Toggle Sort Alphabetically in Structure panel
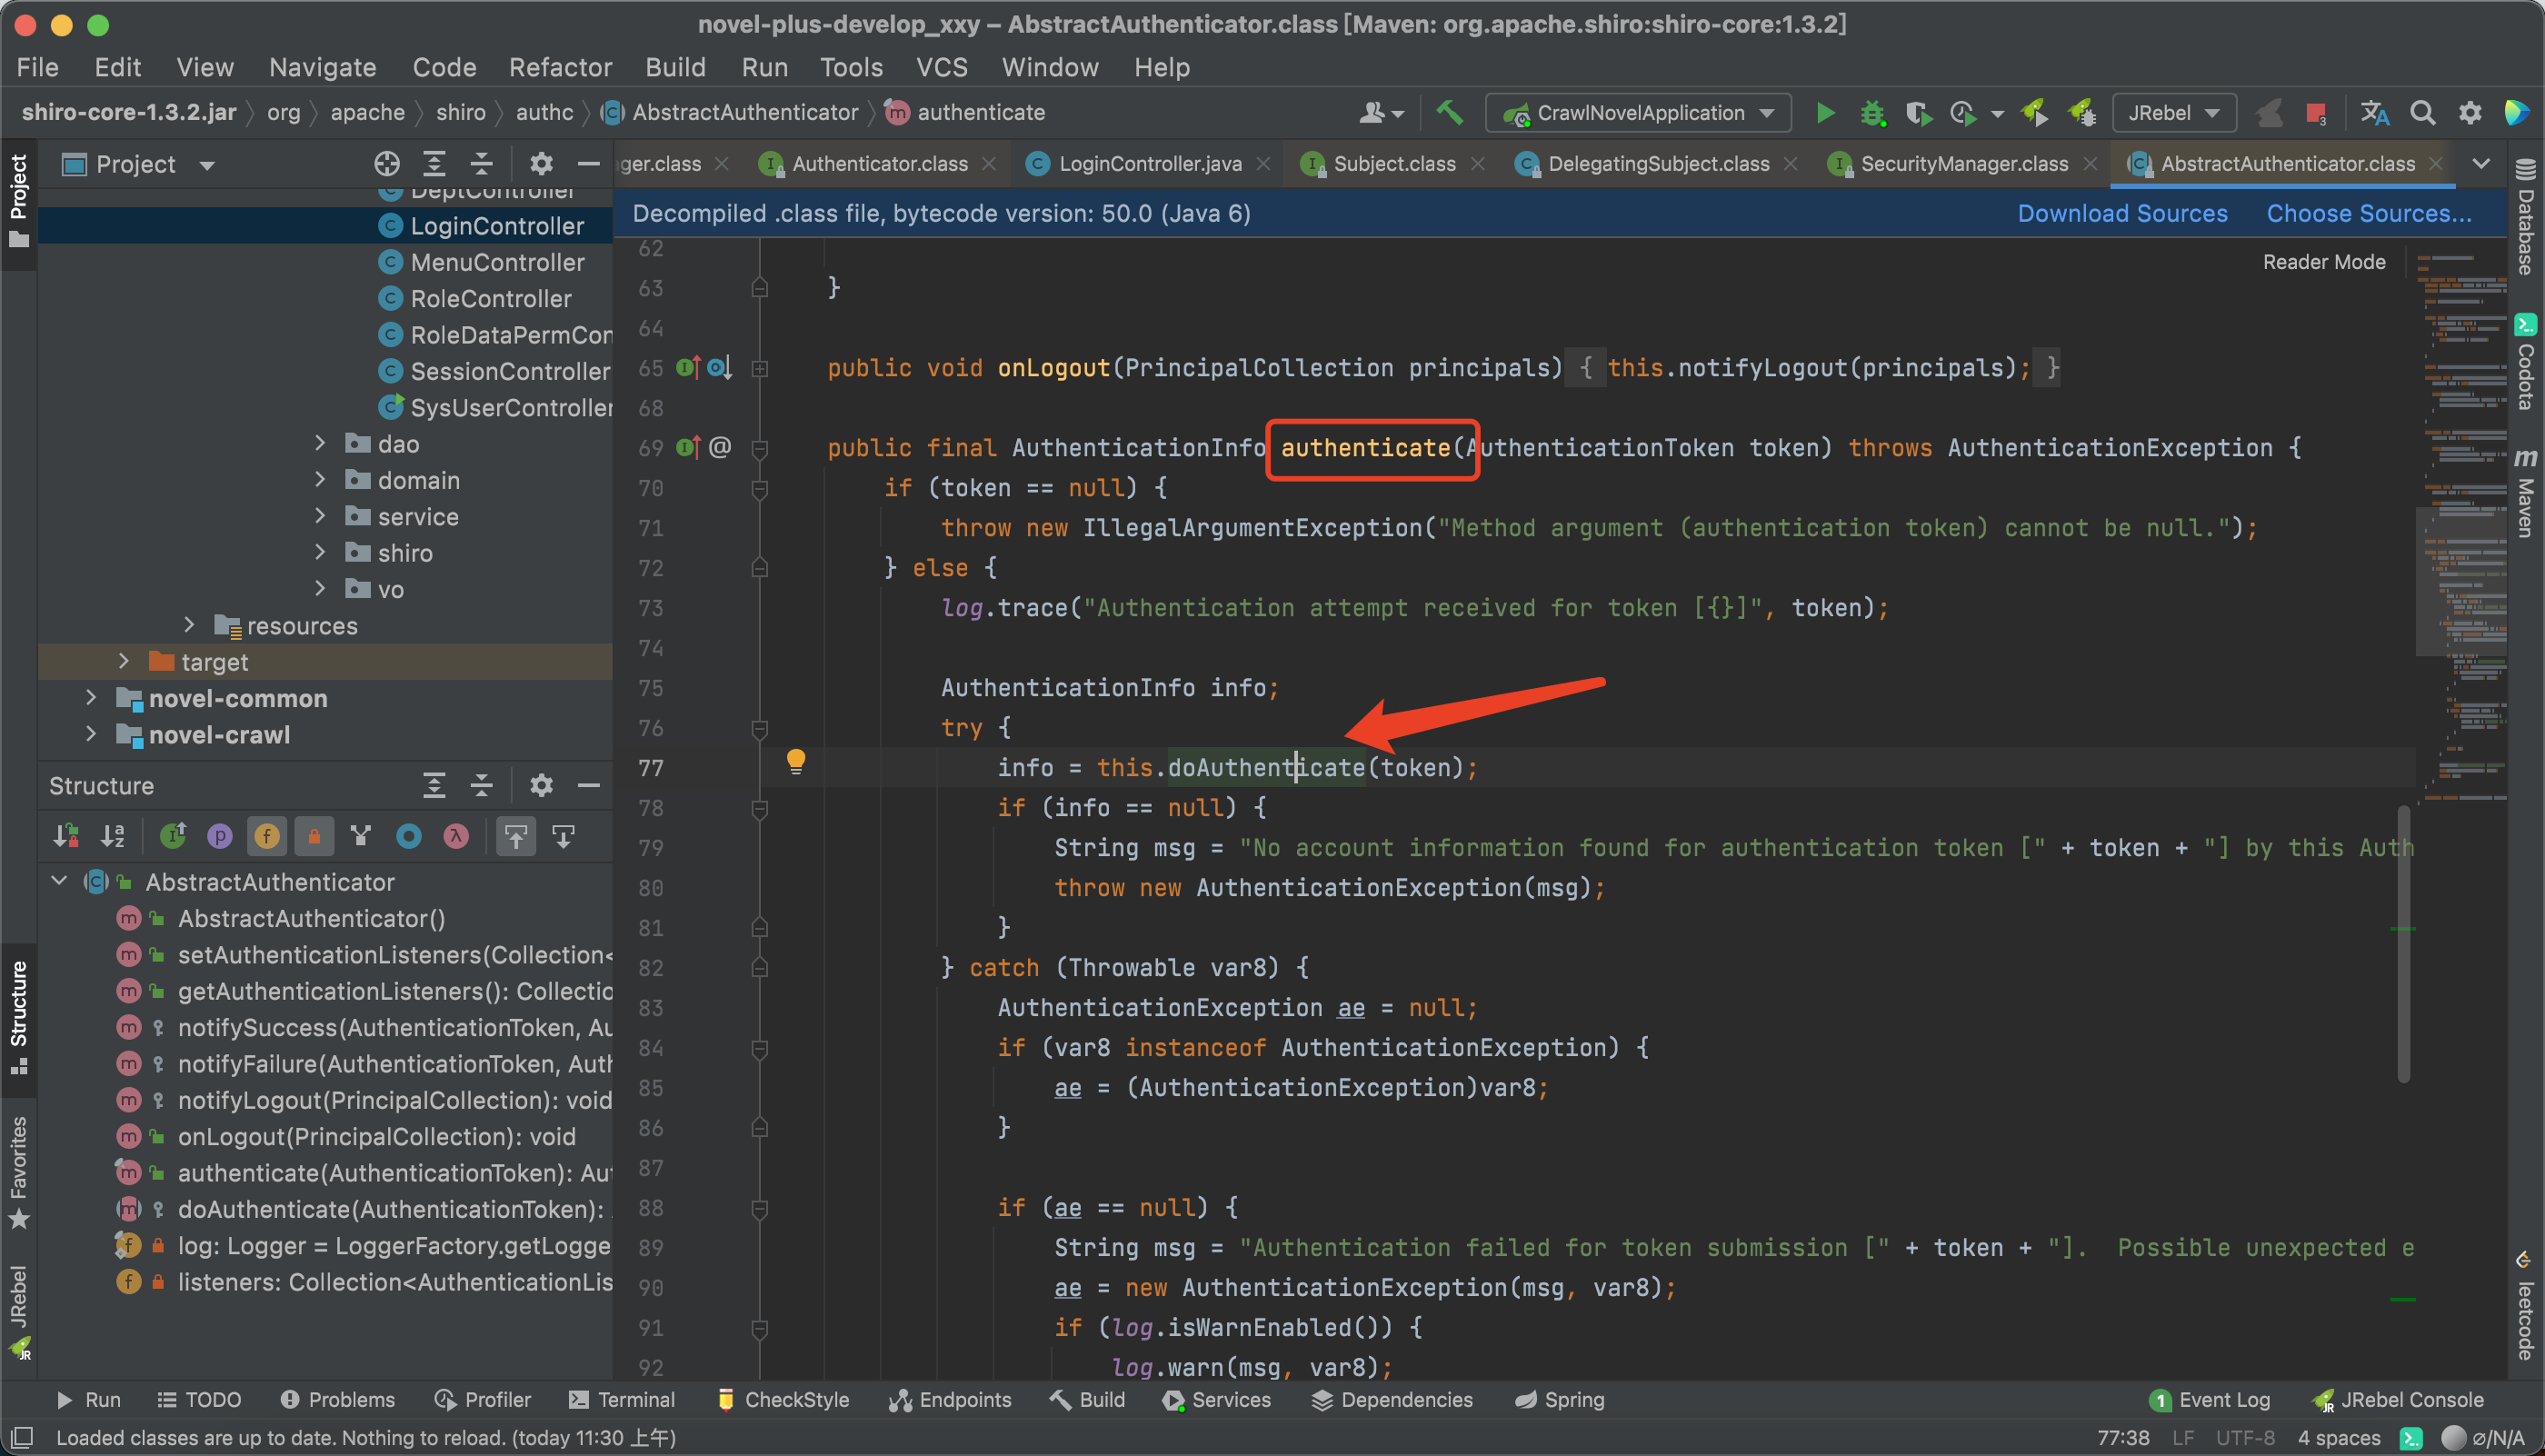 [113, 836]
